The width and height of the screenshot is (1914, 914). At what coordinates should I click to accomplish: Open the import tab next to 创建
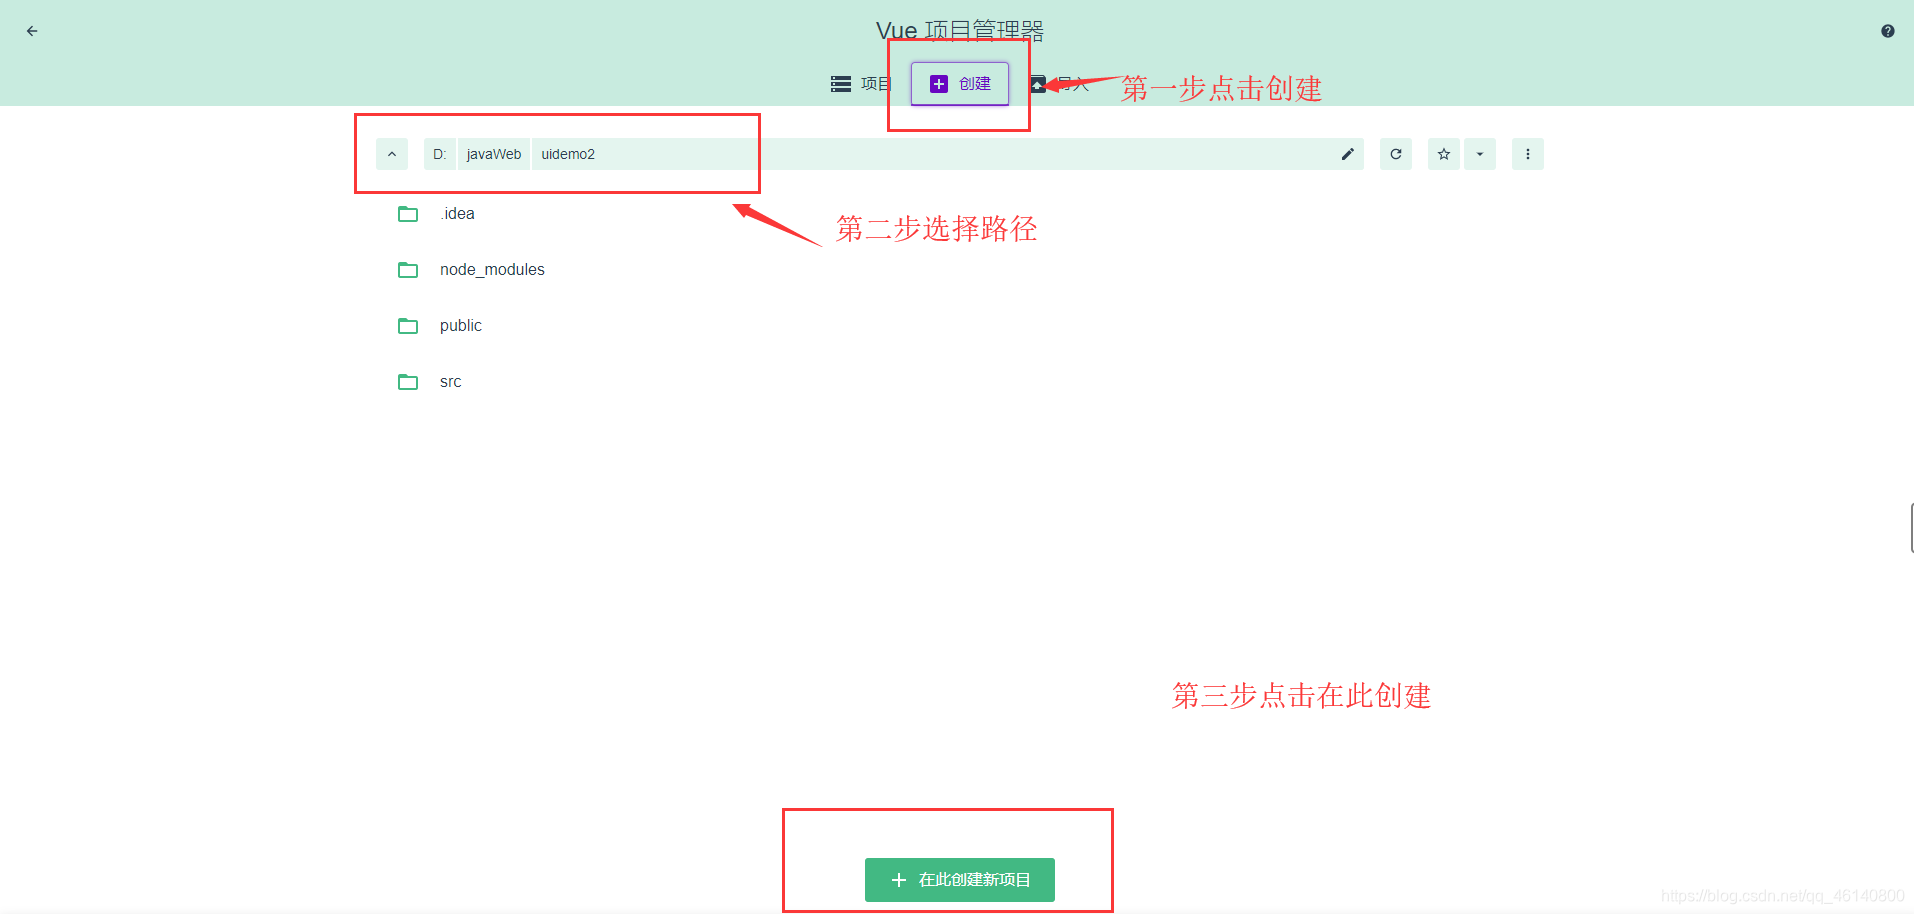(1060, 84)
